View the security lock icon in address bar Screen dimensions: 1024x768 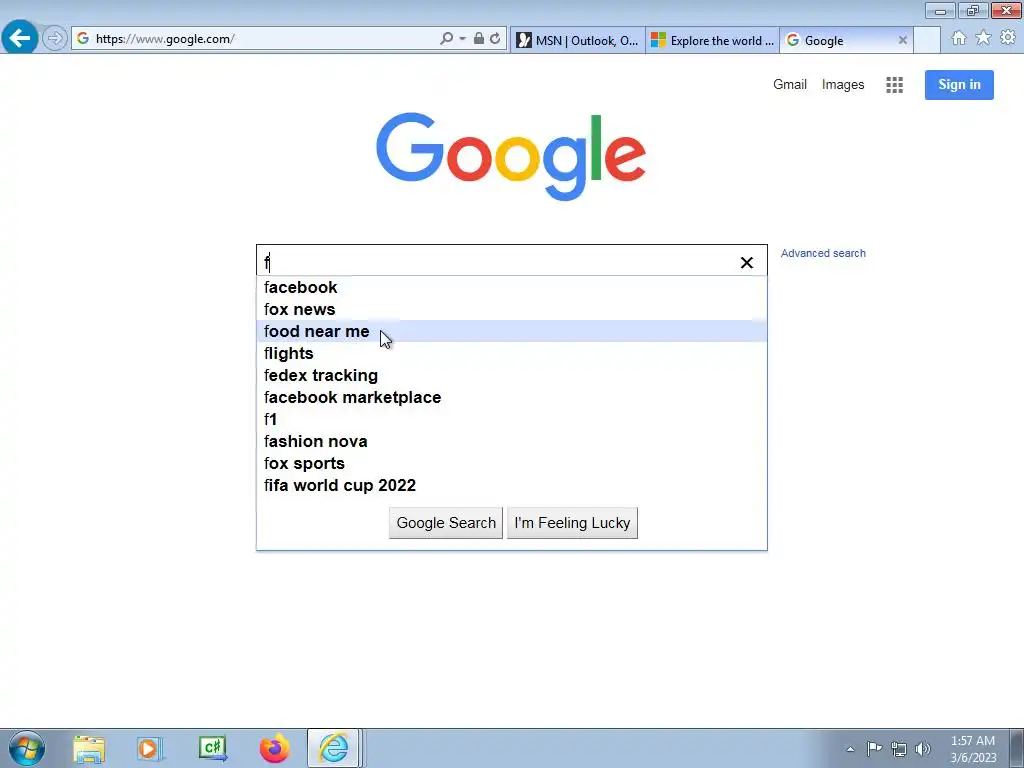pos(479,39)
